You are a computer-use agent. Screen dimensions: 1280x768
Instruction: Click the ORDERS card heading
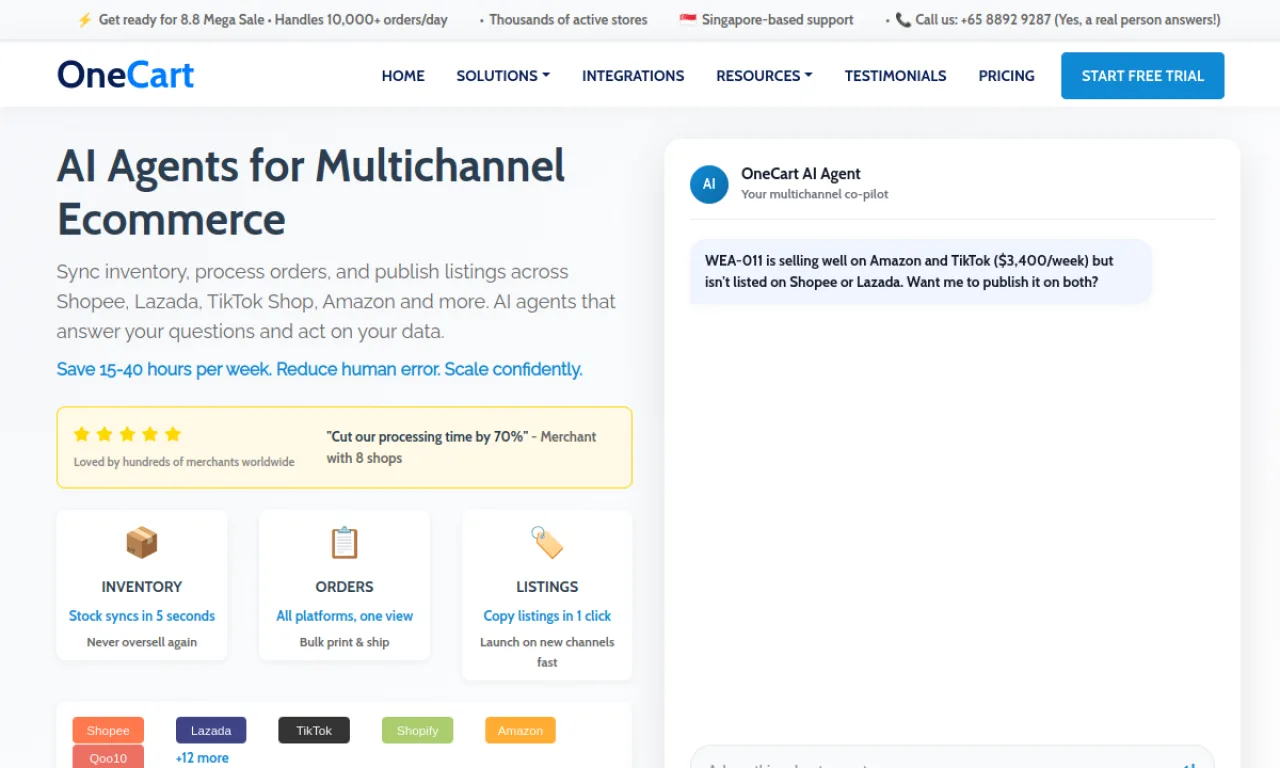click(344, 587)
